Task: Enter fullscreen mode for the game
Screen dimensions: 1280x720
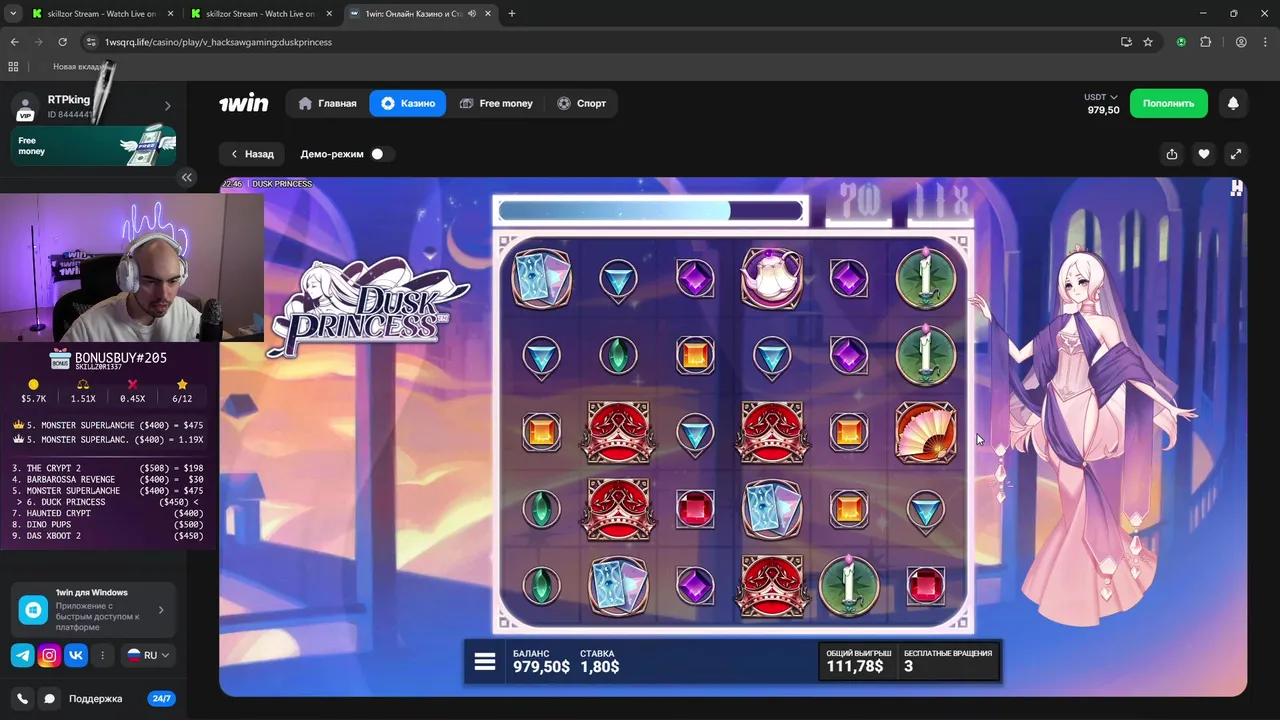Action: pyautogui.click(x=1236, y=154)
